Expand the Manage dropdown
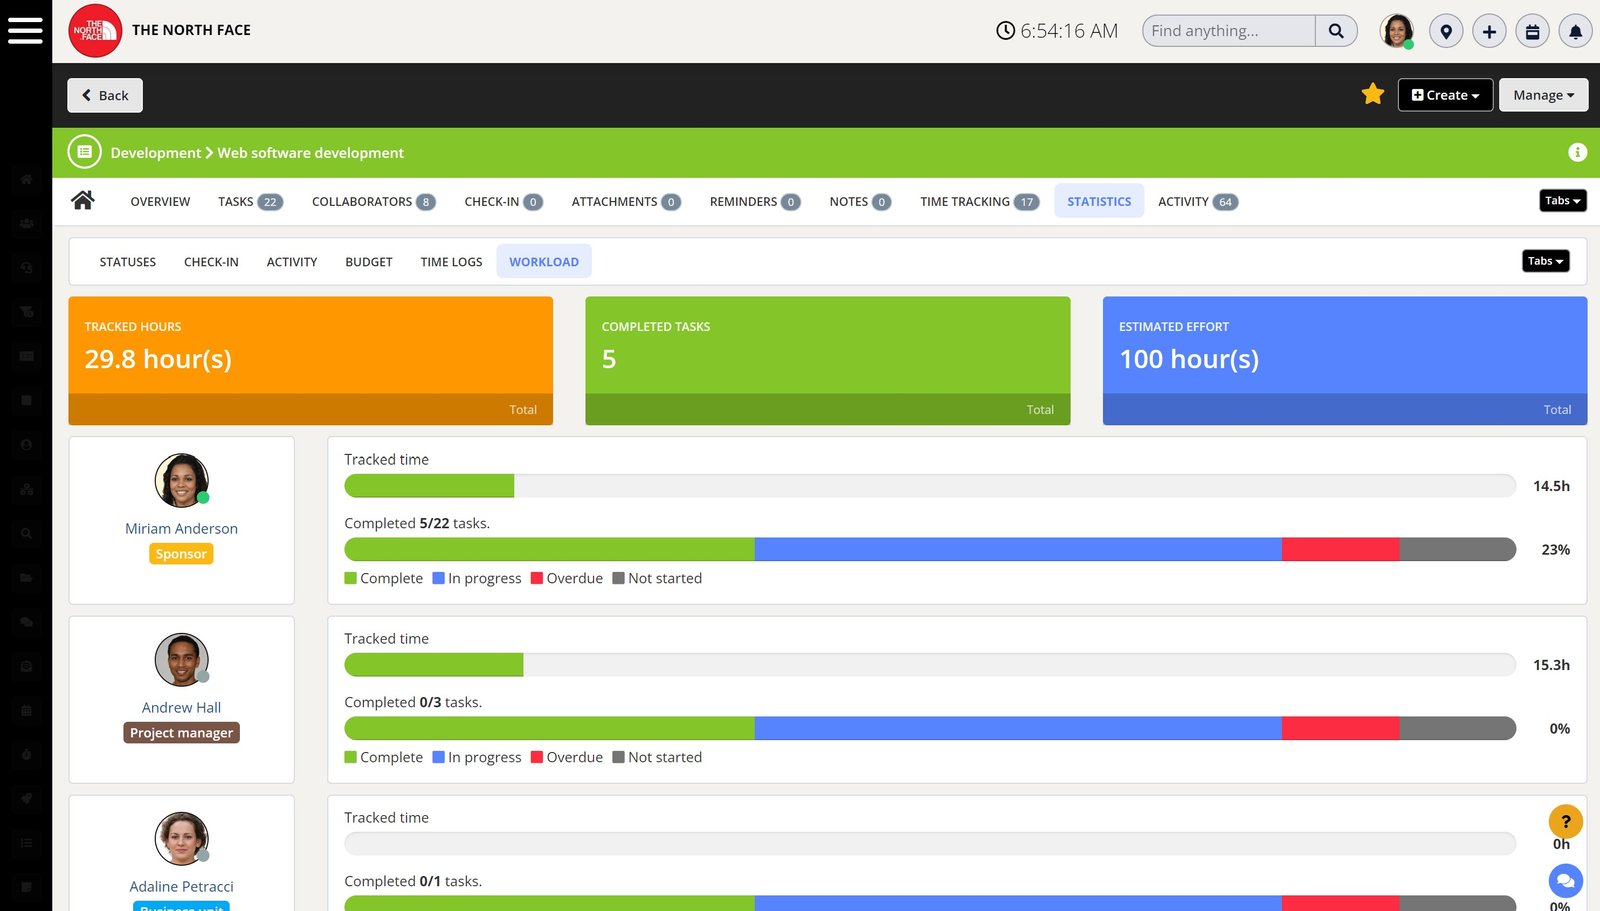This screenshot has height=911, width=1600. point(1542,95)
